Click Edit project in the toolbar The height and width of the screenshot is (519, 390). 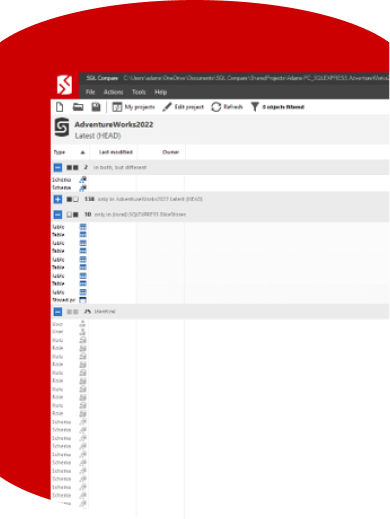point(183,107)
